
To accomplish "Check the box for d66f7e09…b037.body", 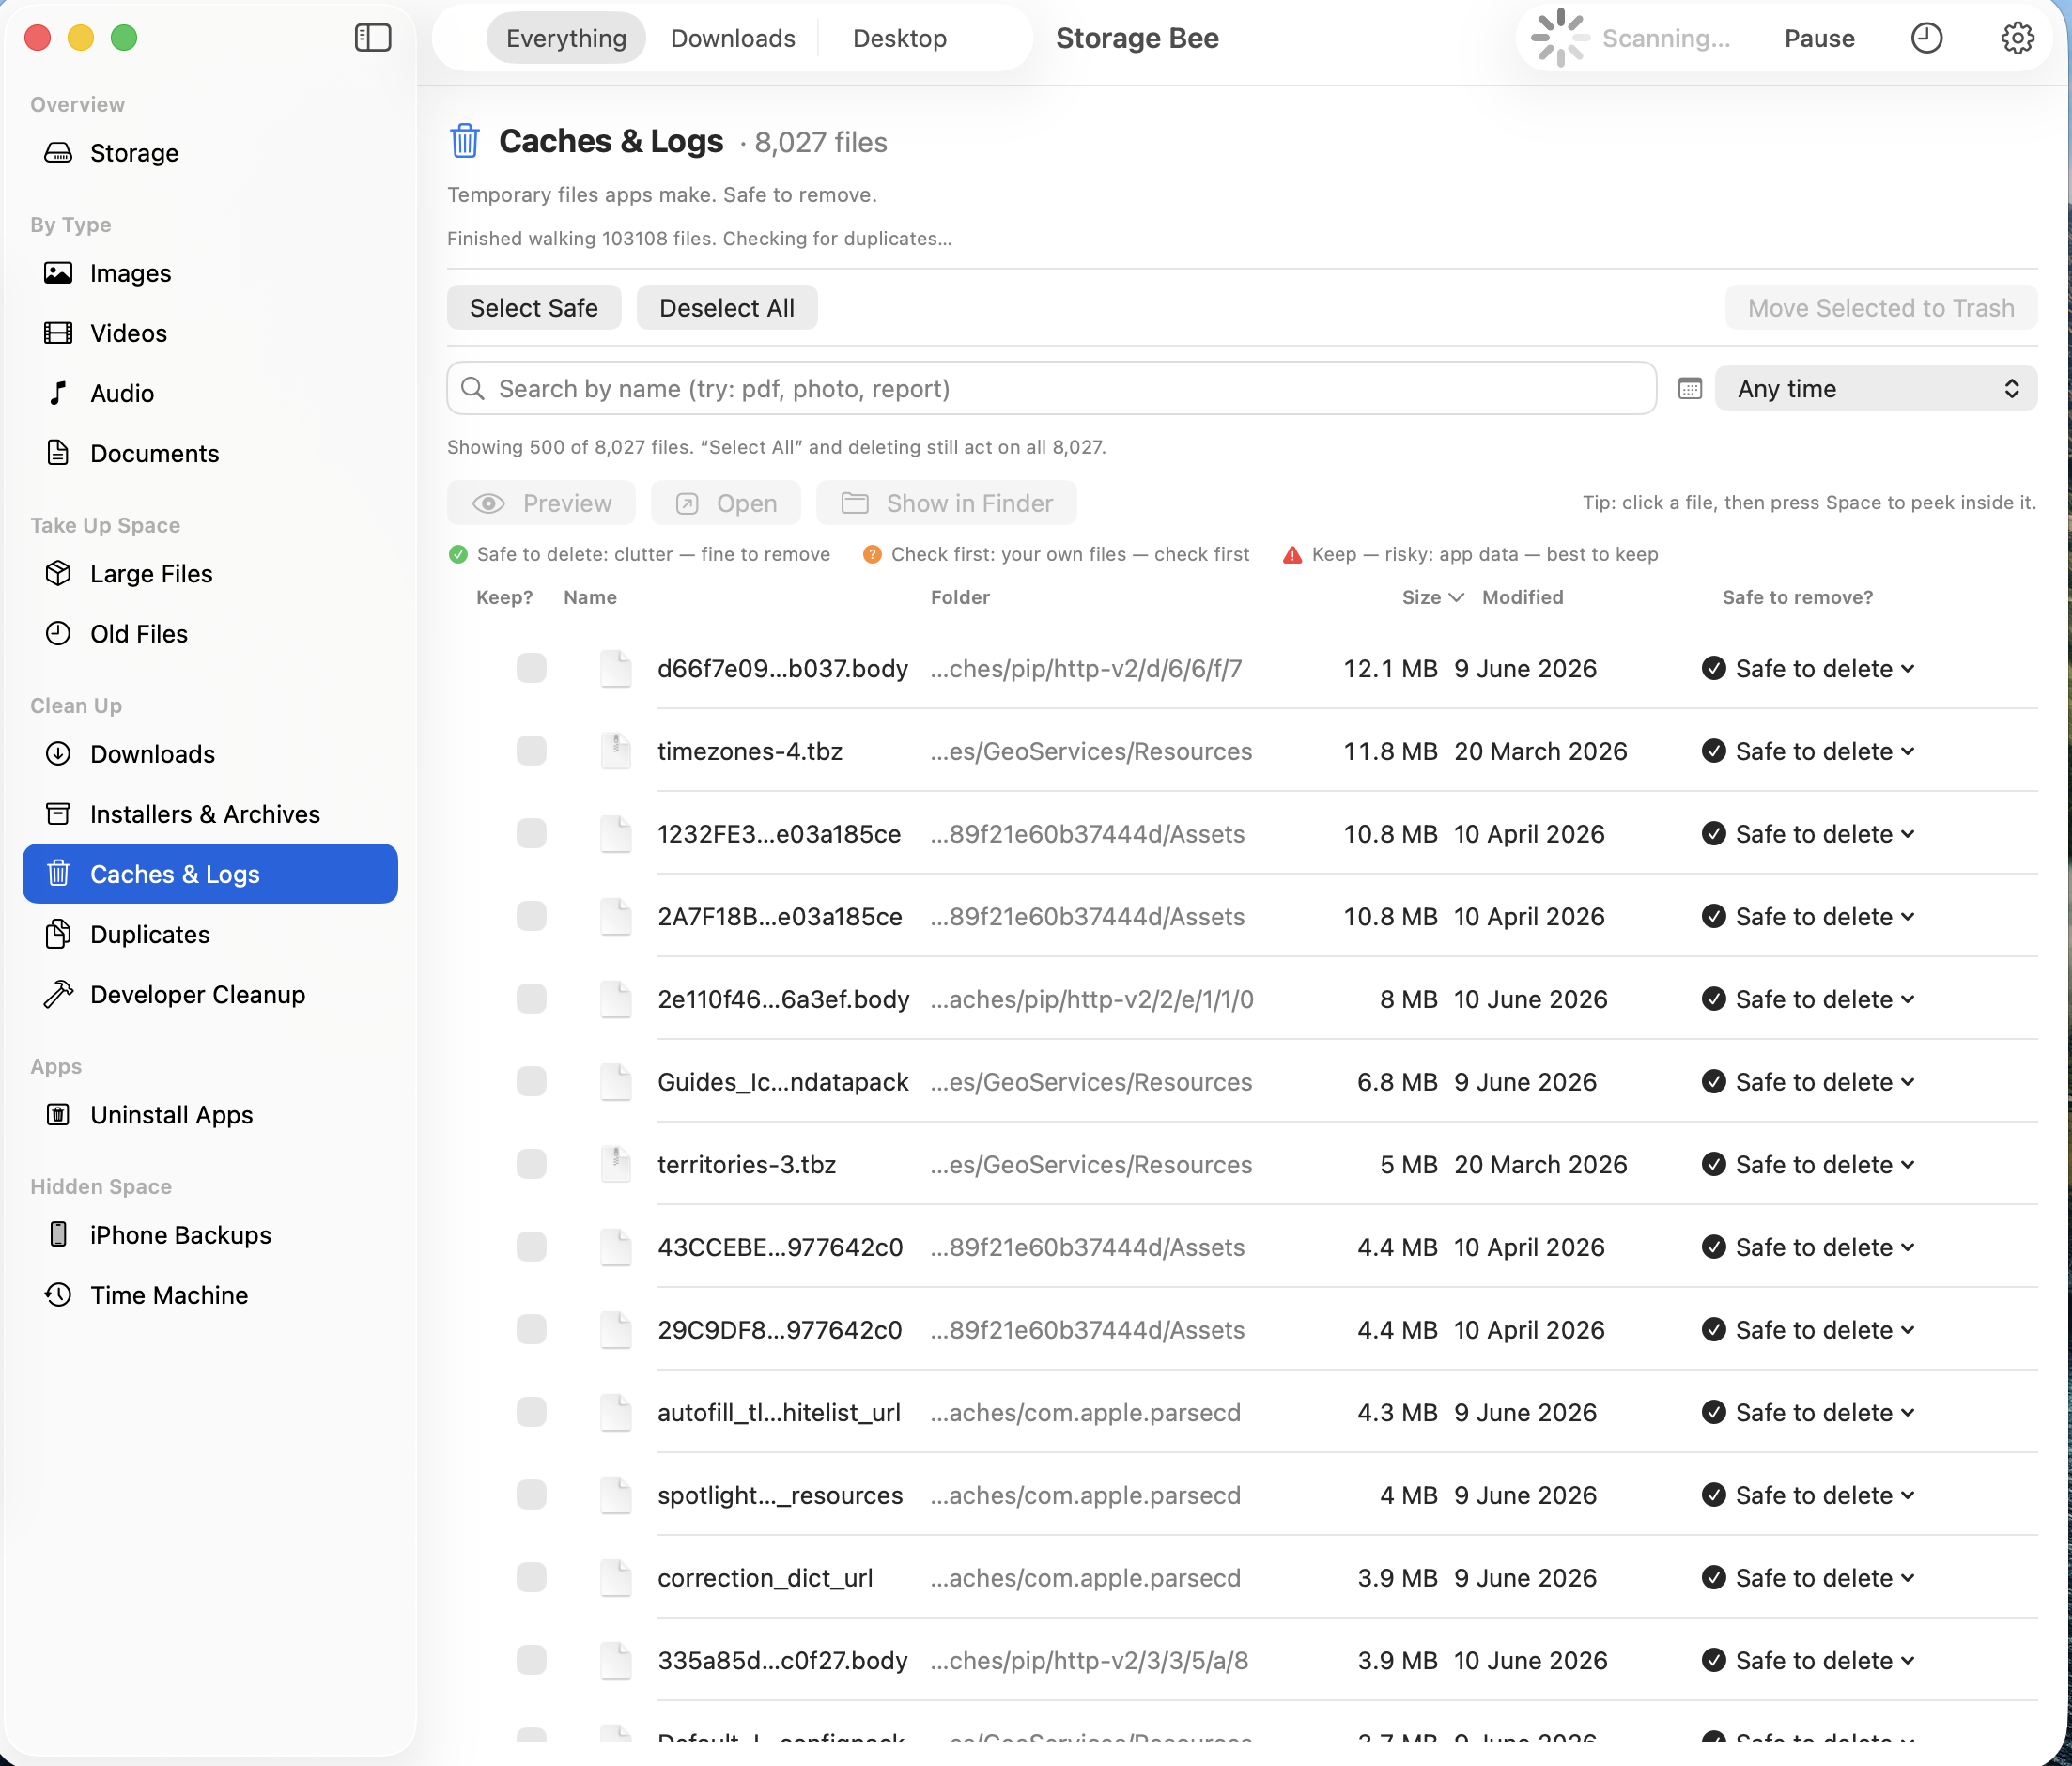I will click(x=531, y=668).
